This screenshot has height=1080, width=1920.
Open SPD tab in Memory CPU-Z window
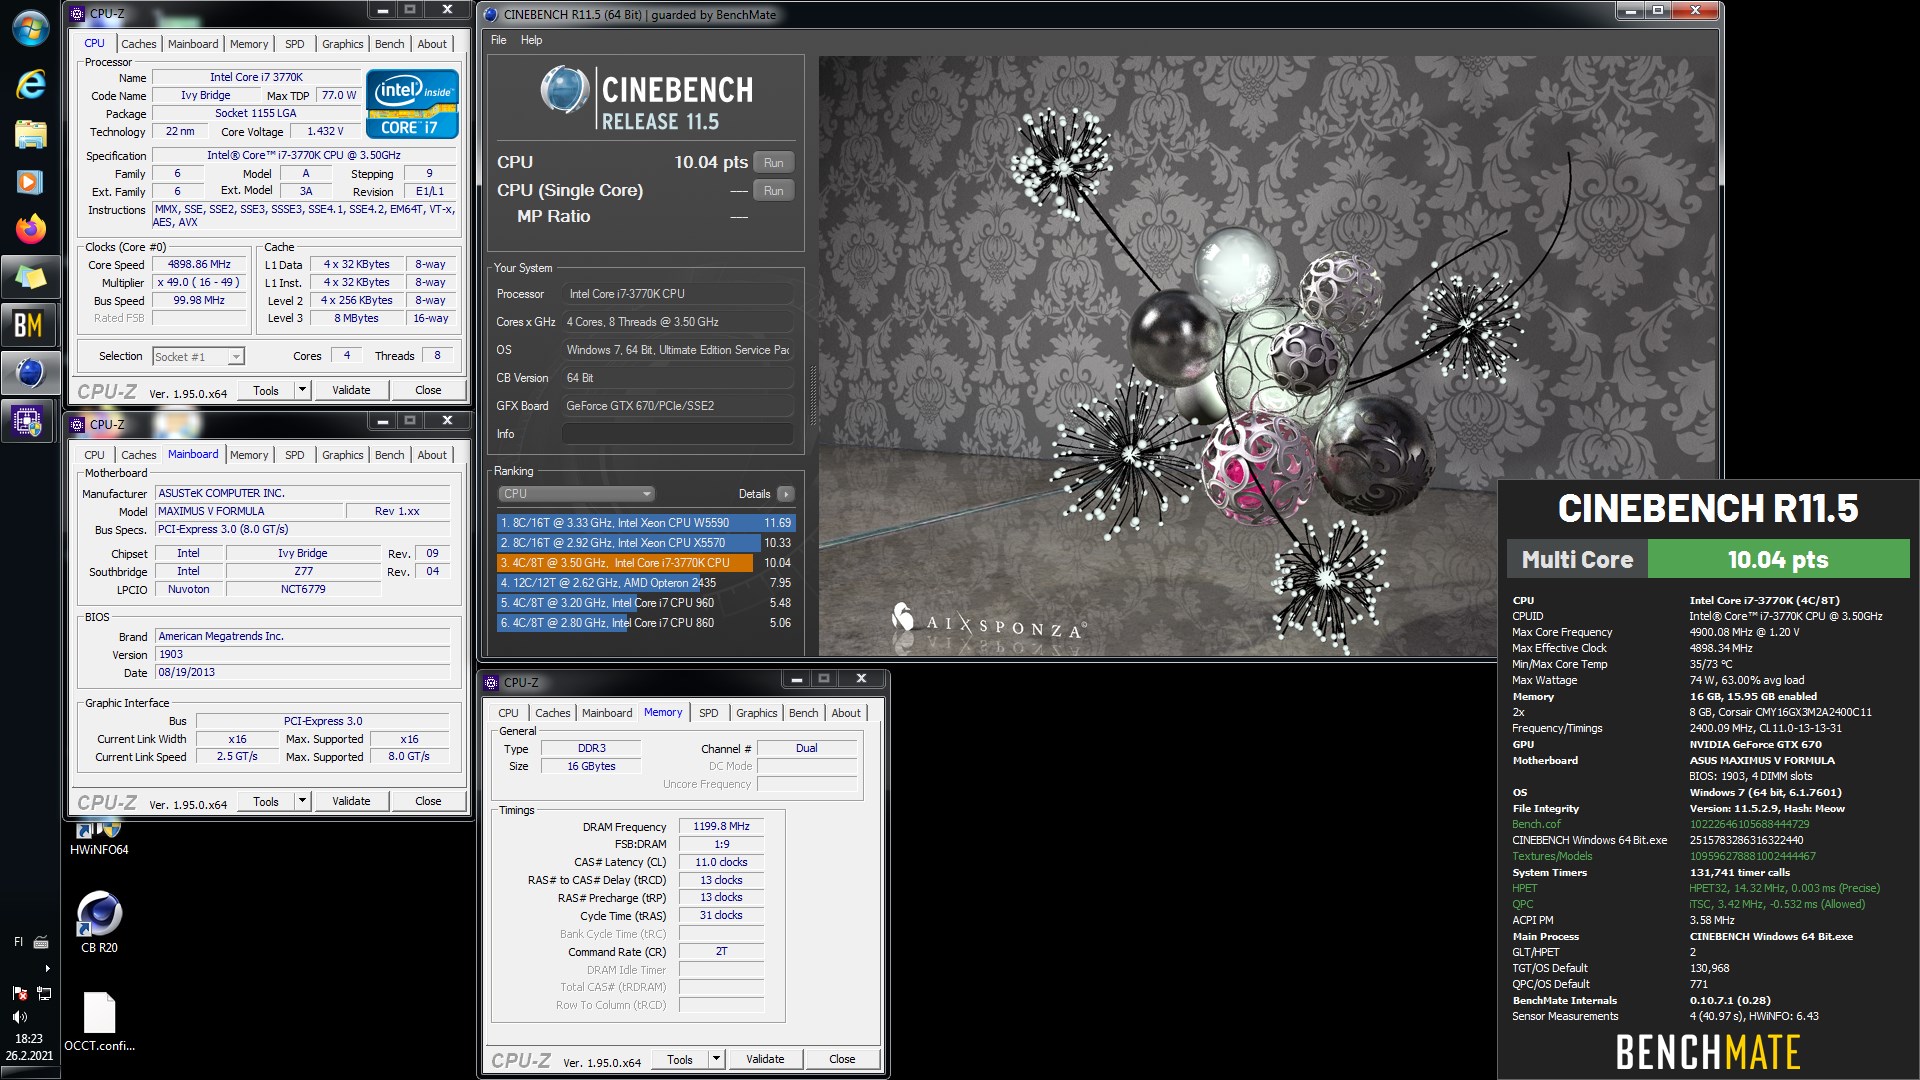click(x=708, y=713)
